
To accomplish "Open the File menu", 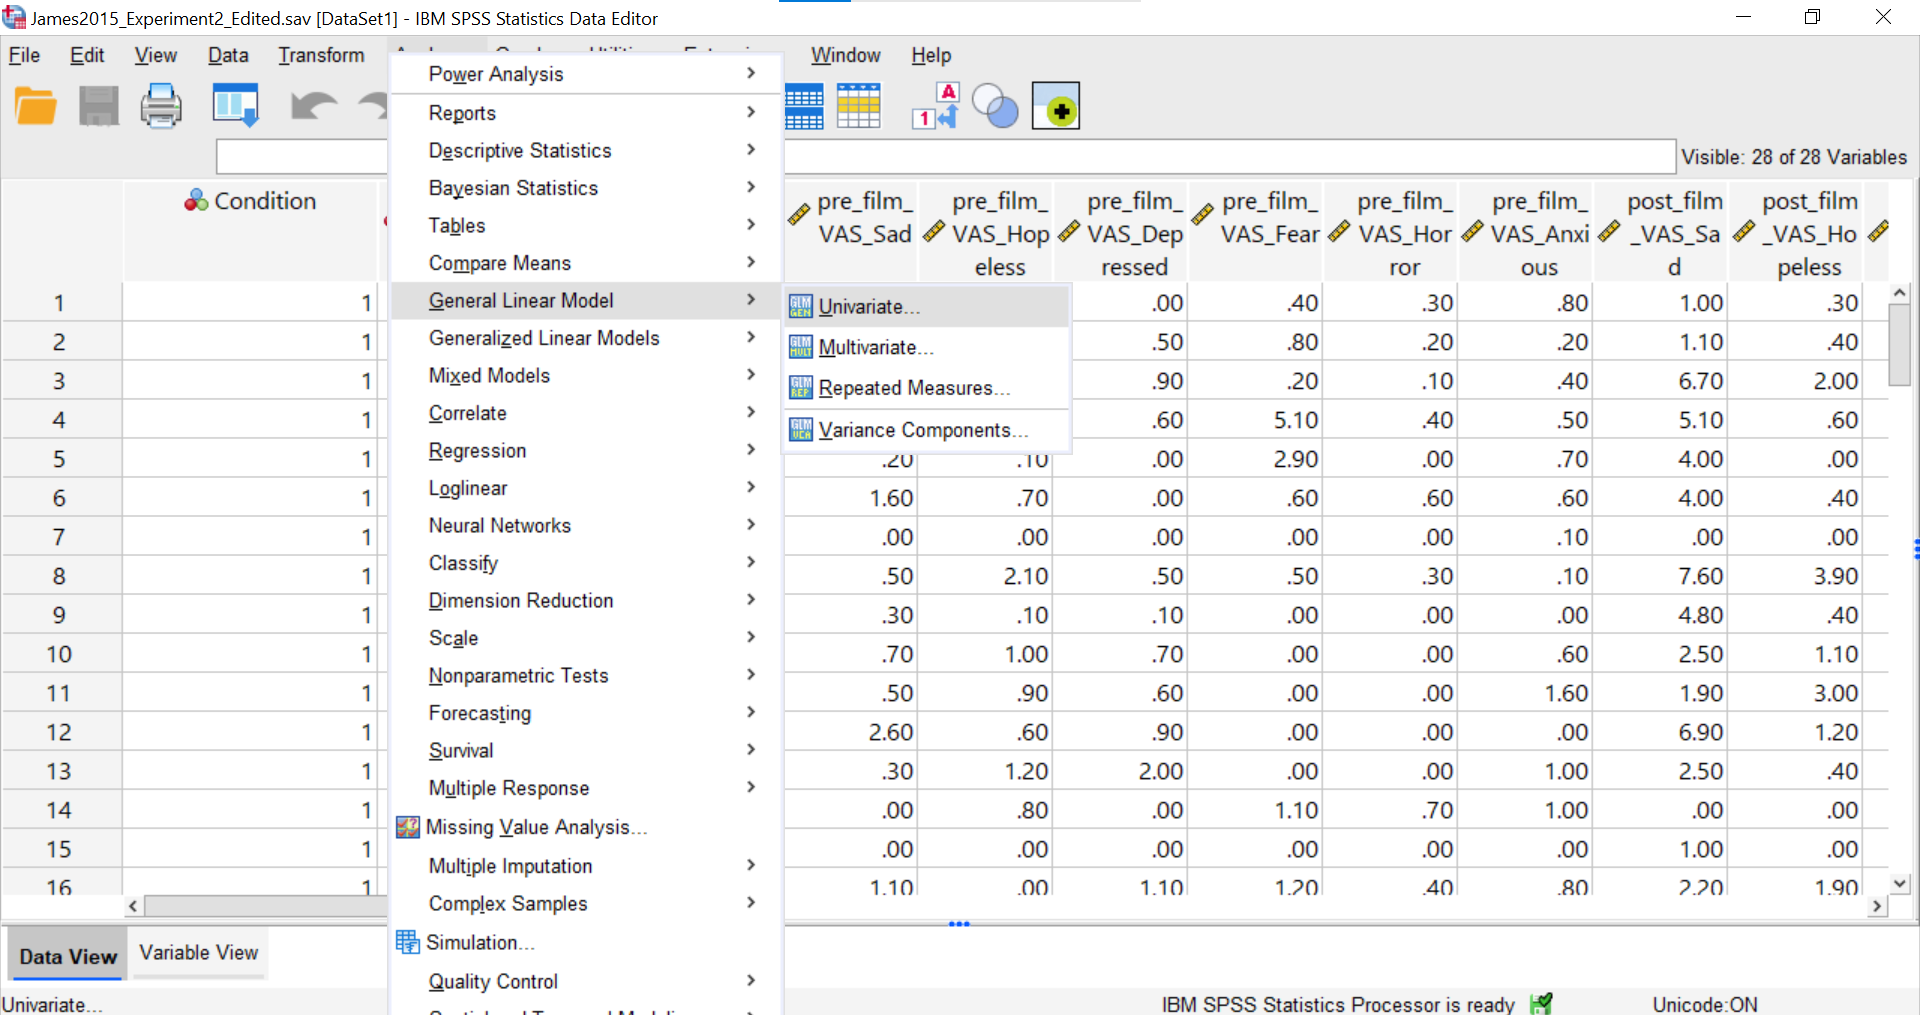I will (x=24, y=55).
